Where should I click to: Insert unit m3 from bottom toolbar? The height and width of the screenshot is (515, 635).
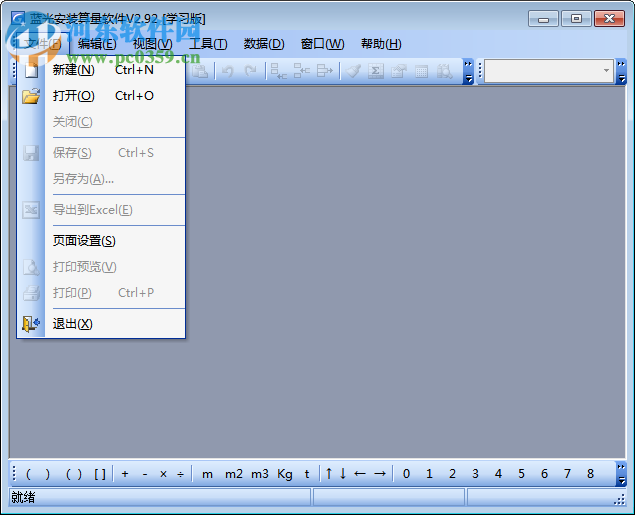(x=260, y=474)
